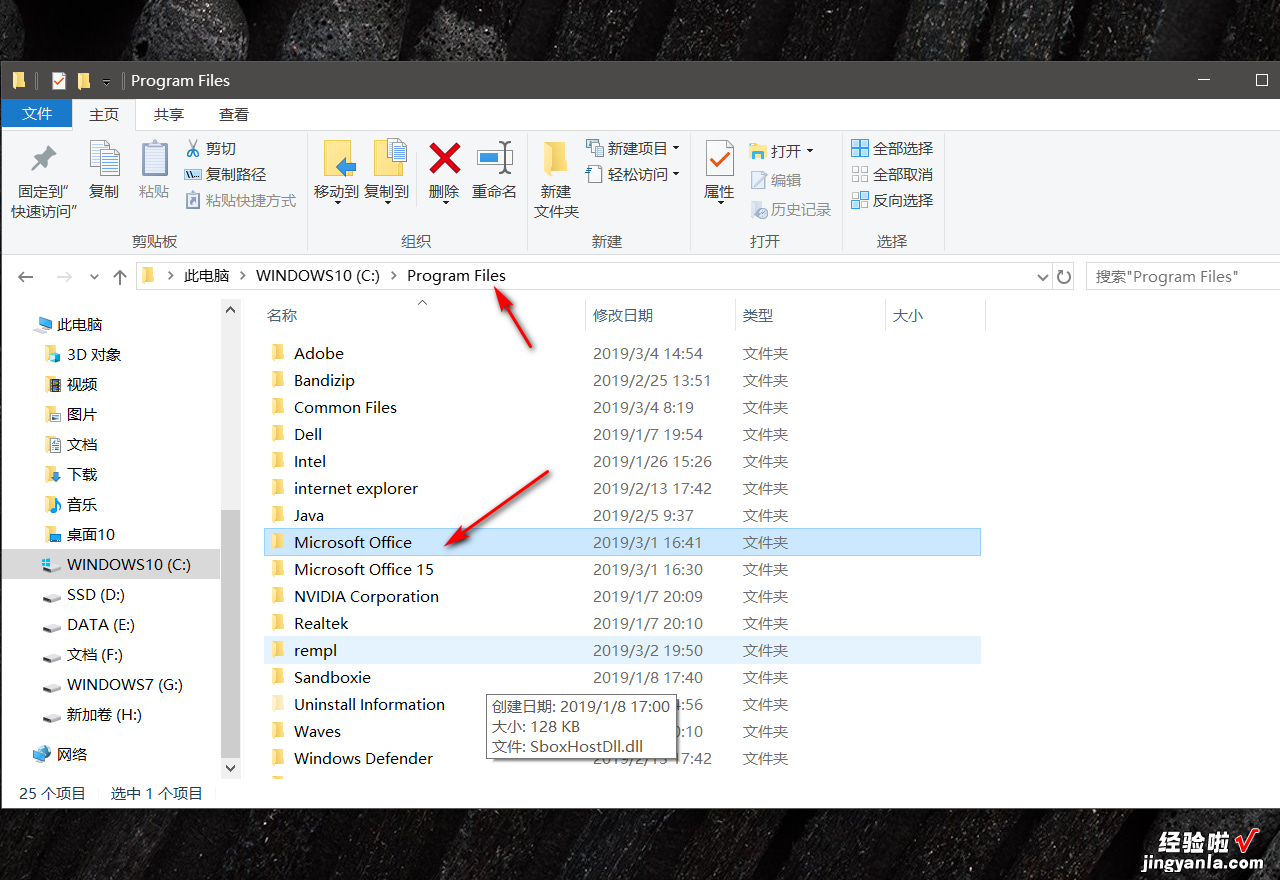Click 此电脑 breadcrumb in address bar
Image resolution: width=1280 pixels, height=880 pixels.
206,276
